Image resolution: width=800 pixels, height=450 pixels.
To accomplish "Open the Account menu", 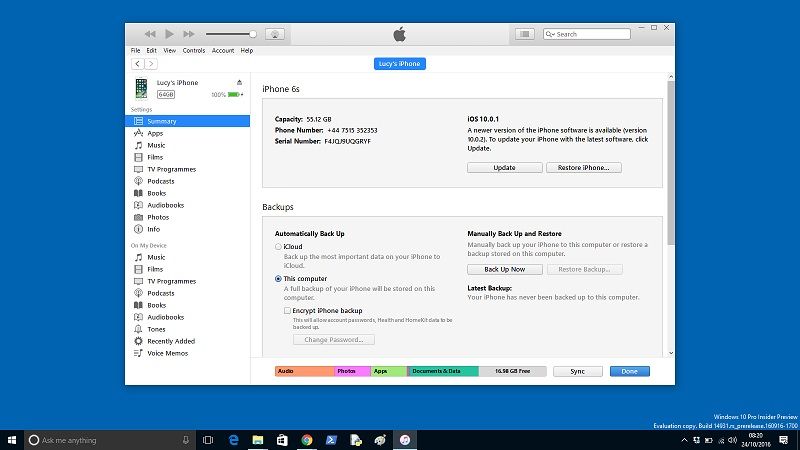I will coord(223,51).
